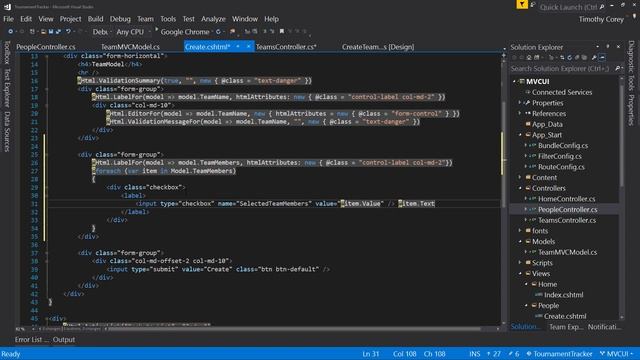Toggle the INS insert mode indicator
Viewport: 640px width, 360px height.
pyautogui.click(x=475, y=354)
